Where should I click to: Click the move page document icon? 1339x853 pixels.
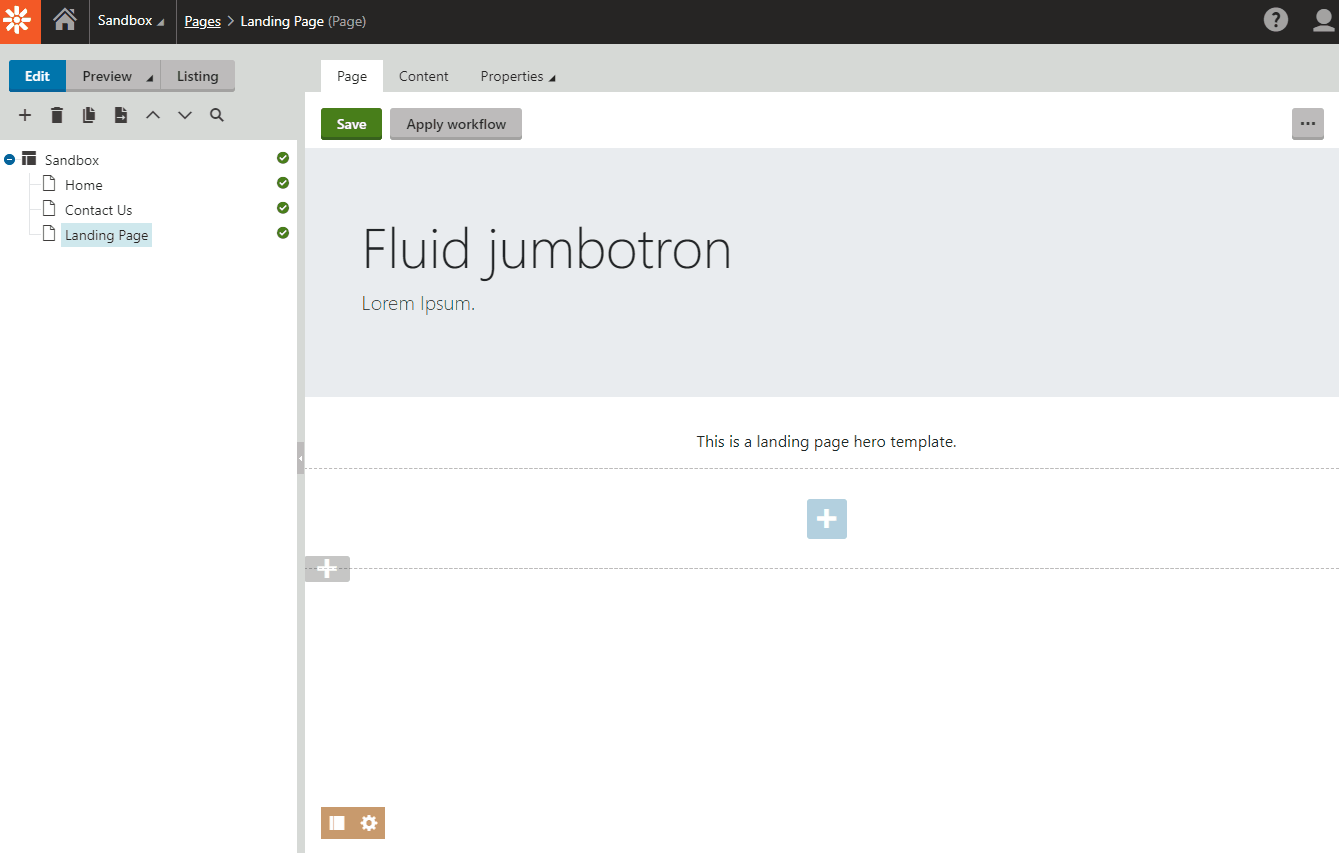pyautogui.click(x=121, y=116)
